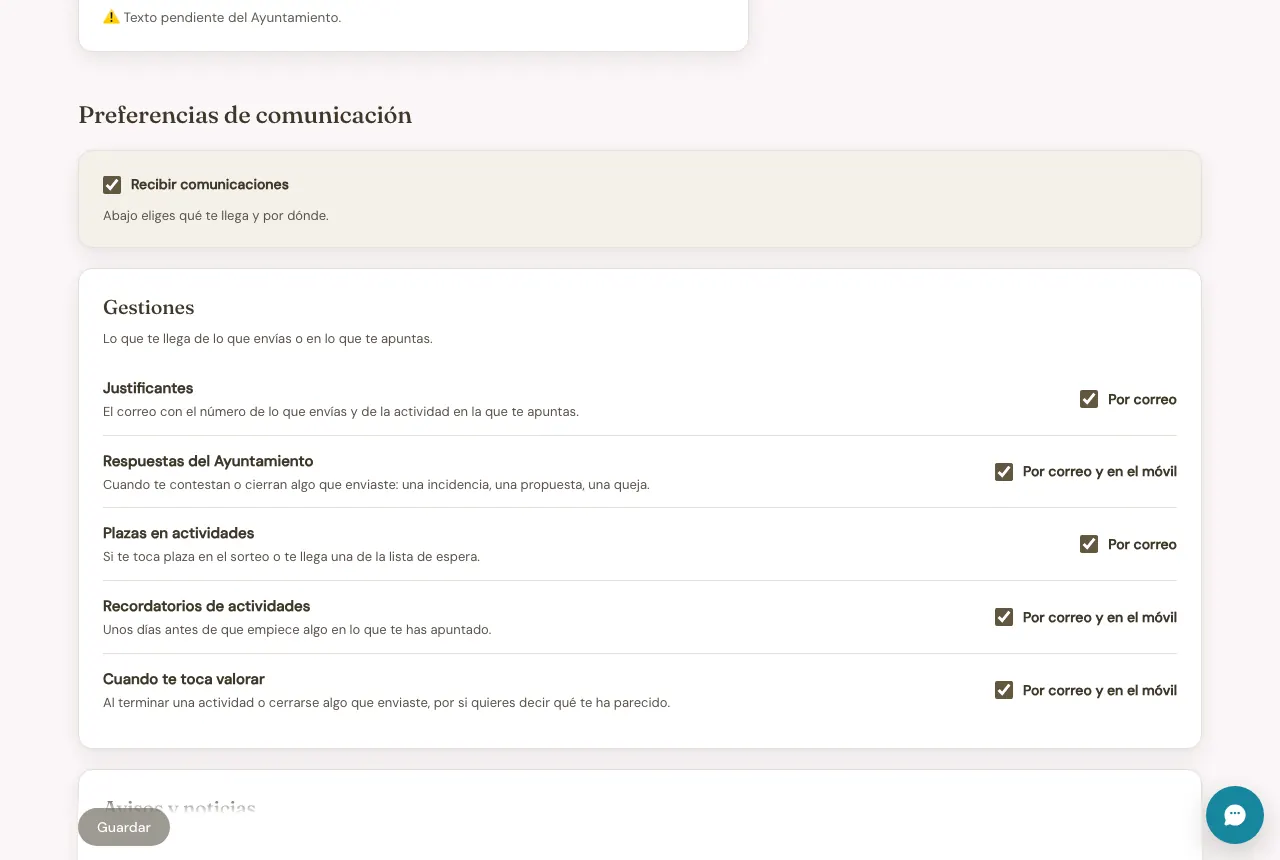Click the Gestiones section heading
1280x860 pixels.
tap(149, 307)
